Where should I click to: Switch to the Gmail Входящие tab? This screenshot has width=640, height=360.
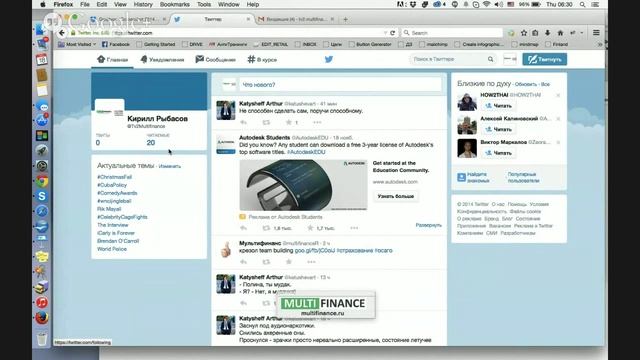coord(296,19)
